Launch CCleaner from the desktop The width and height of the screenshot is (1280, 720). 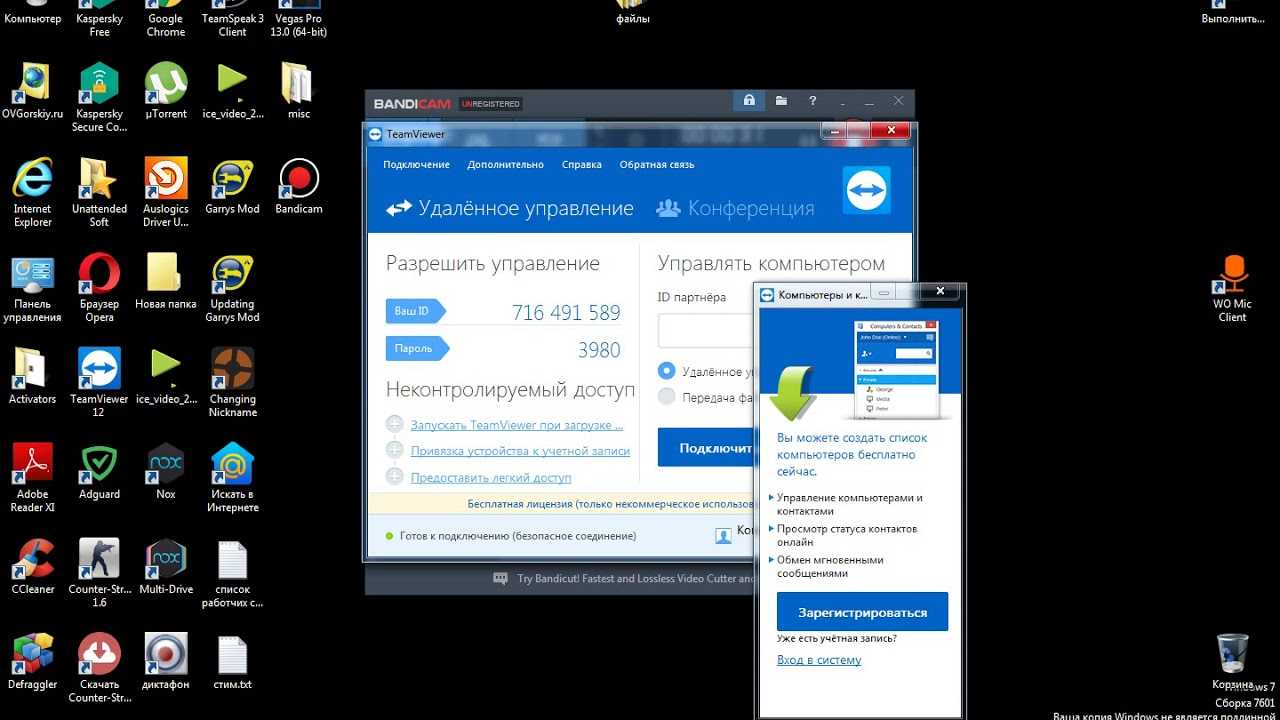tap(32, 566)
